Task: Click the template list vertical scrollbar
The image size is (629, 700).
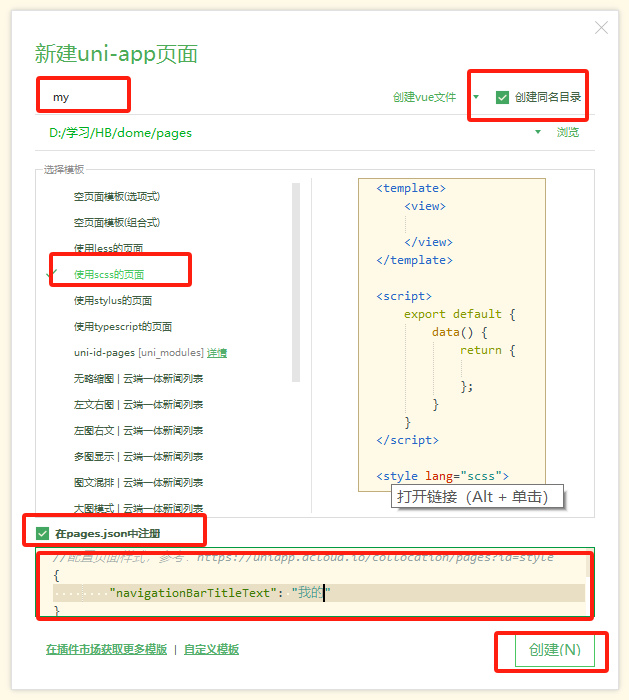Action: 296,282
